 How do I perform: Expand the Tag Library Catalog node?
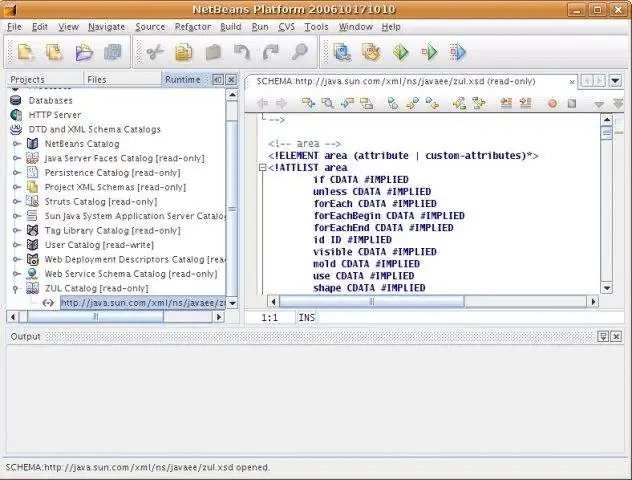point(16,231)
